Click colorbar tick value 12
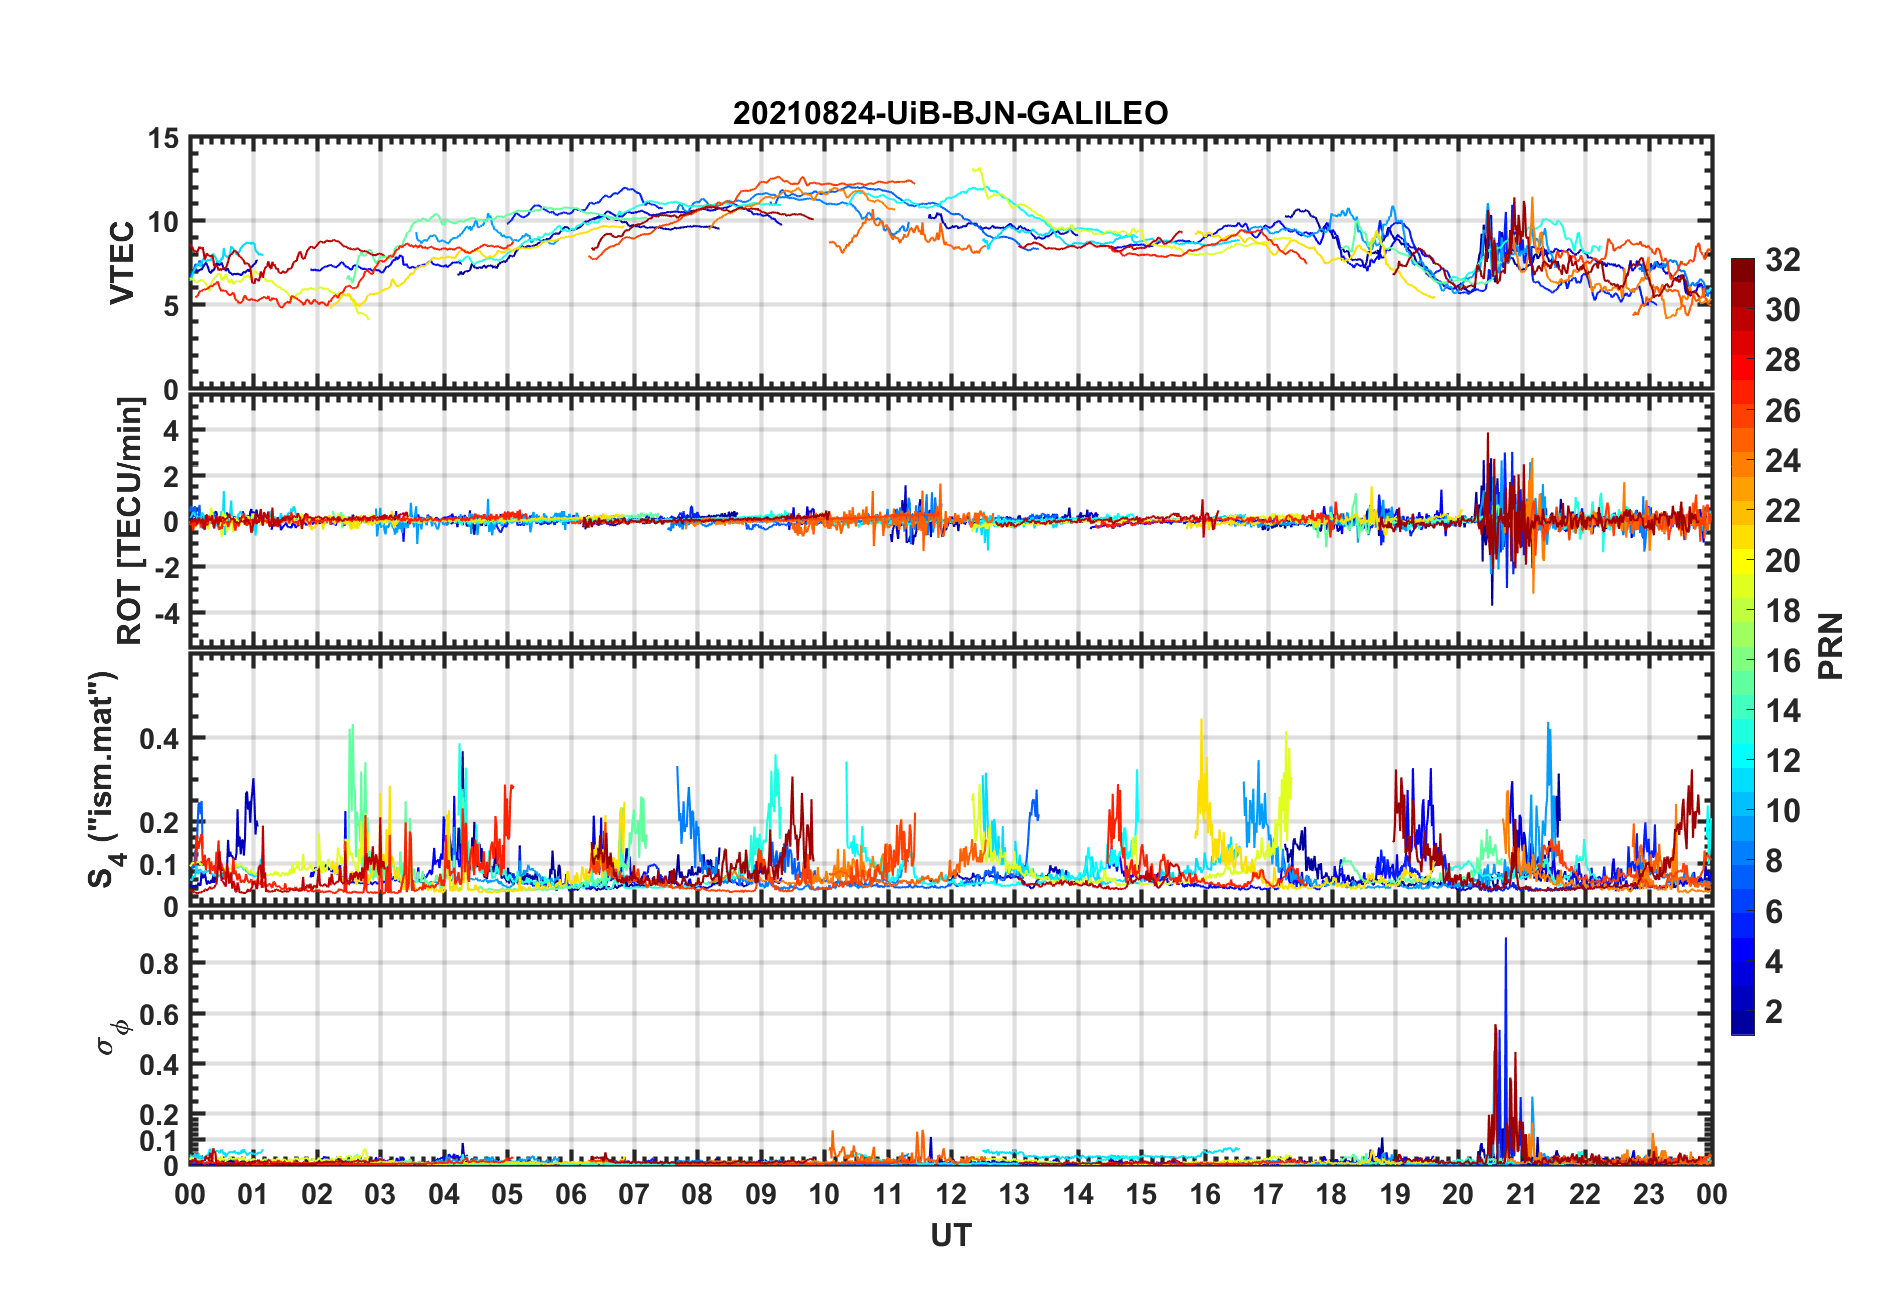 point(1783,760)
